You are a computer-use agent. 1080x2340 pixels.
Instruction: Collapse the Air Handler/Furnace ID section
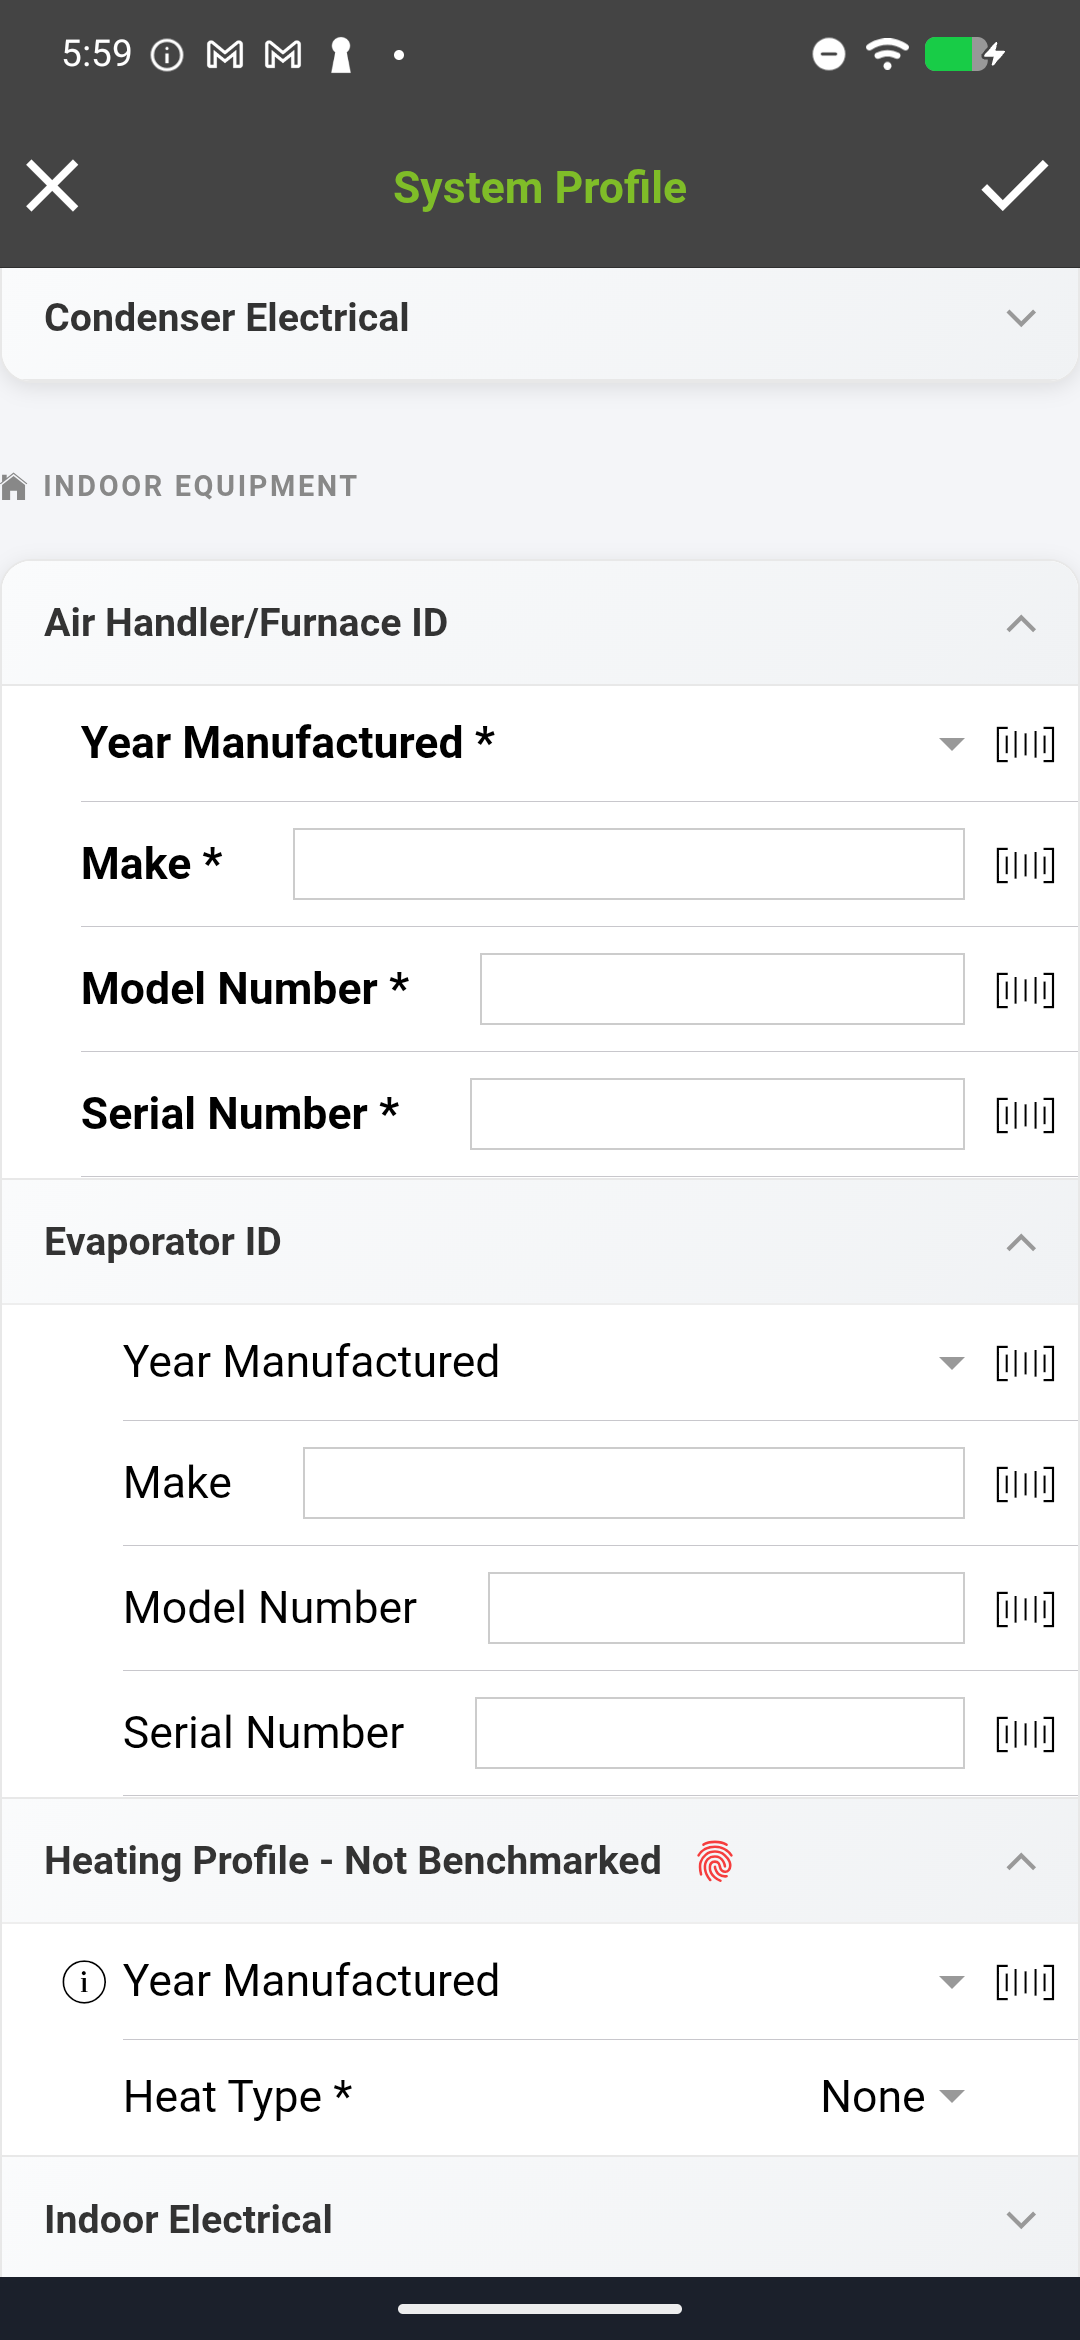(x=1020, y=624)
